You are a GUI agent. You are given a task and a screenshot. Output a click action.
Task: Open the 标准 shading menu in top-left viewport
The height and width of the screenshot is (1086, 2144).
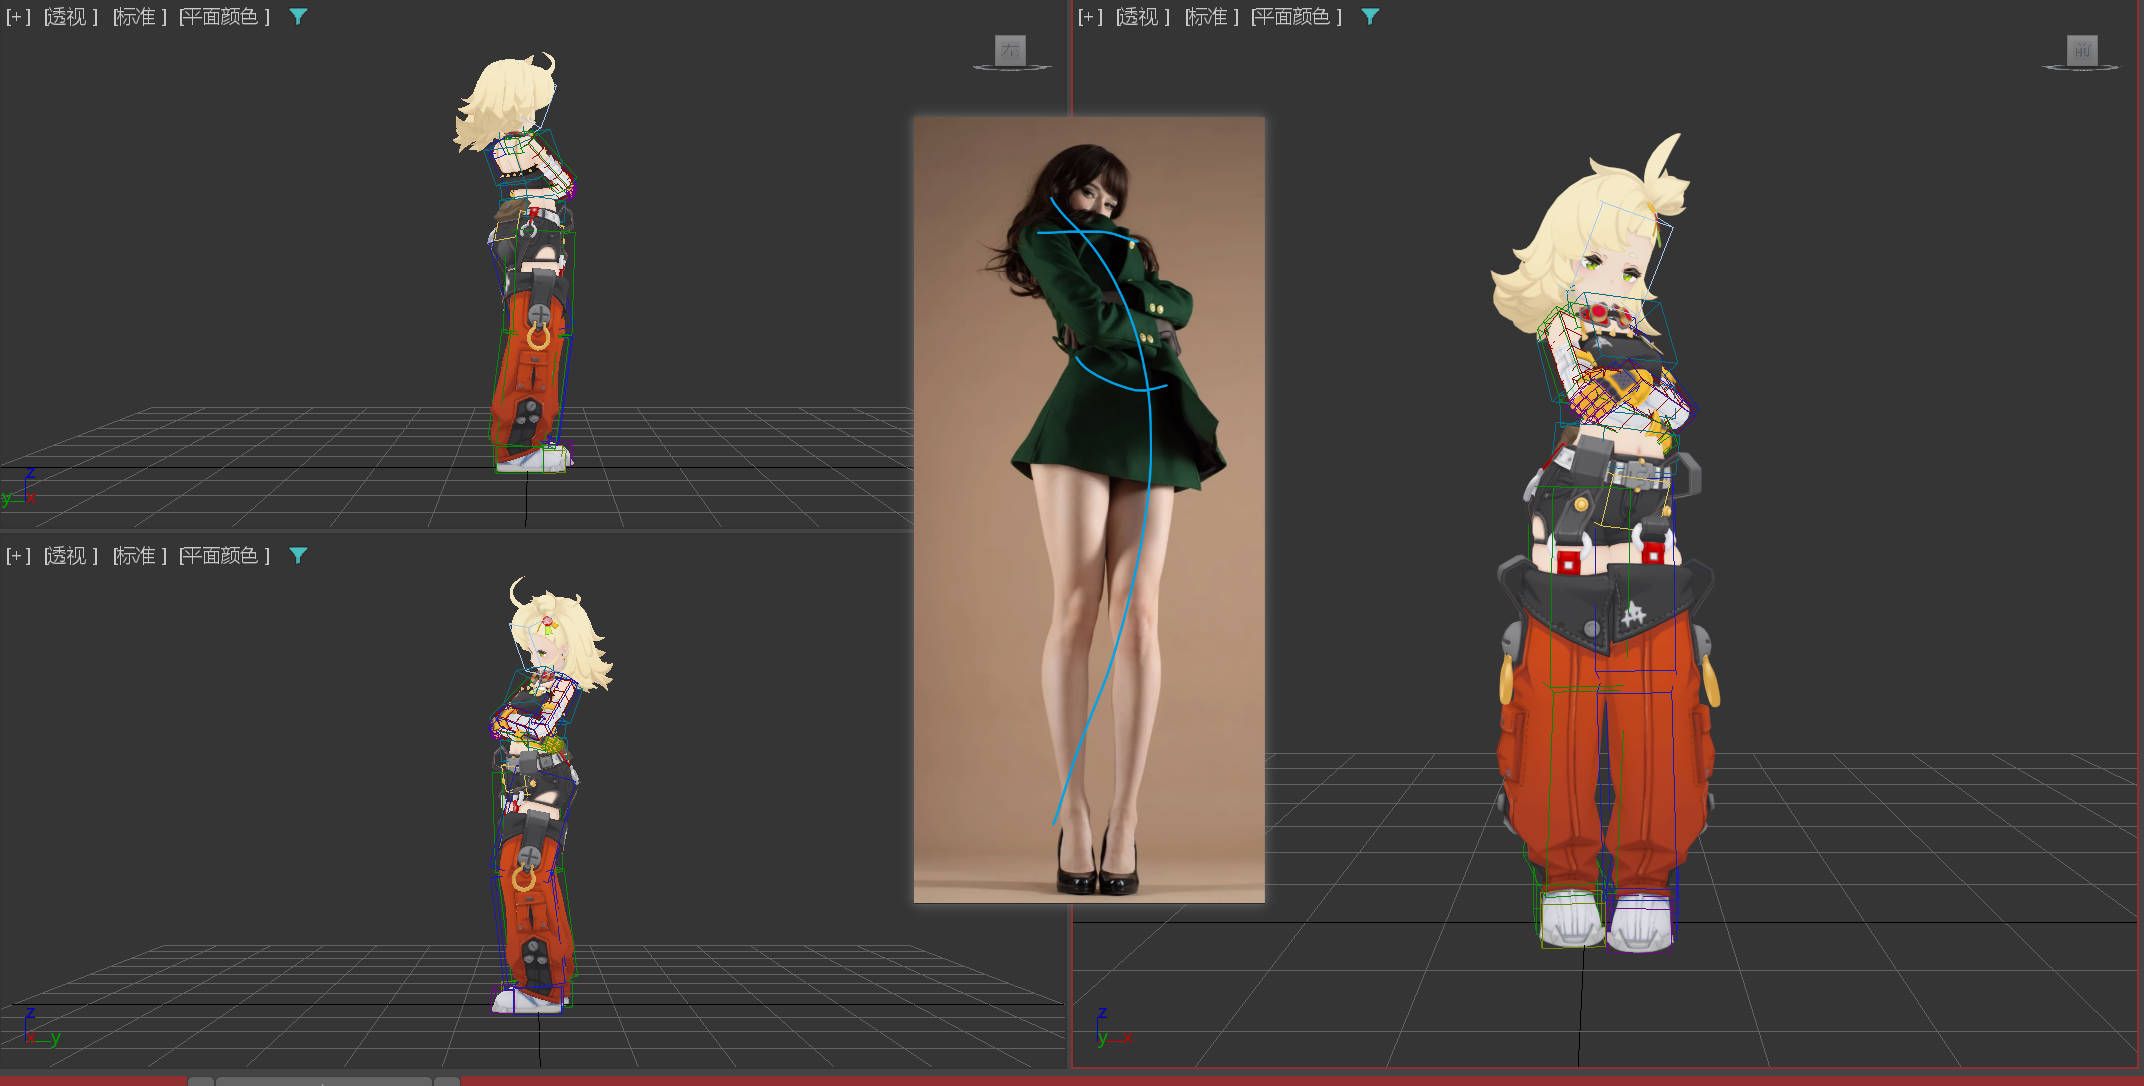(x=139, y=17)
